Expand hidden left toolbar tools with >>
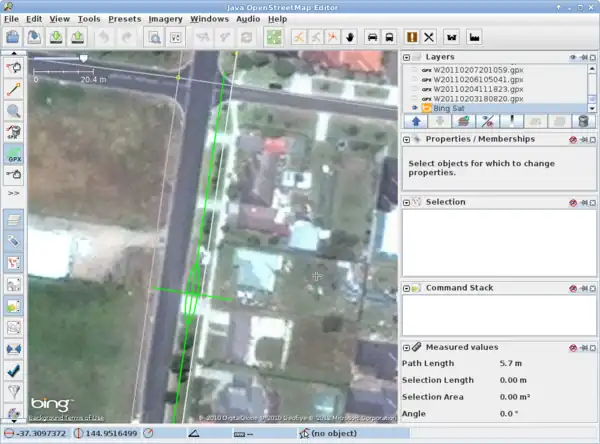600x444 pixels. coord(14,192)
